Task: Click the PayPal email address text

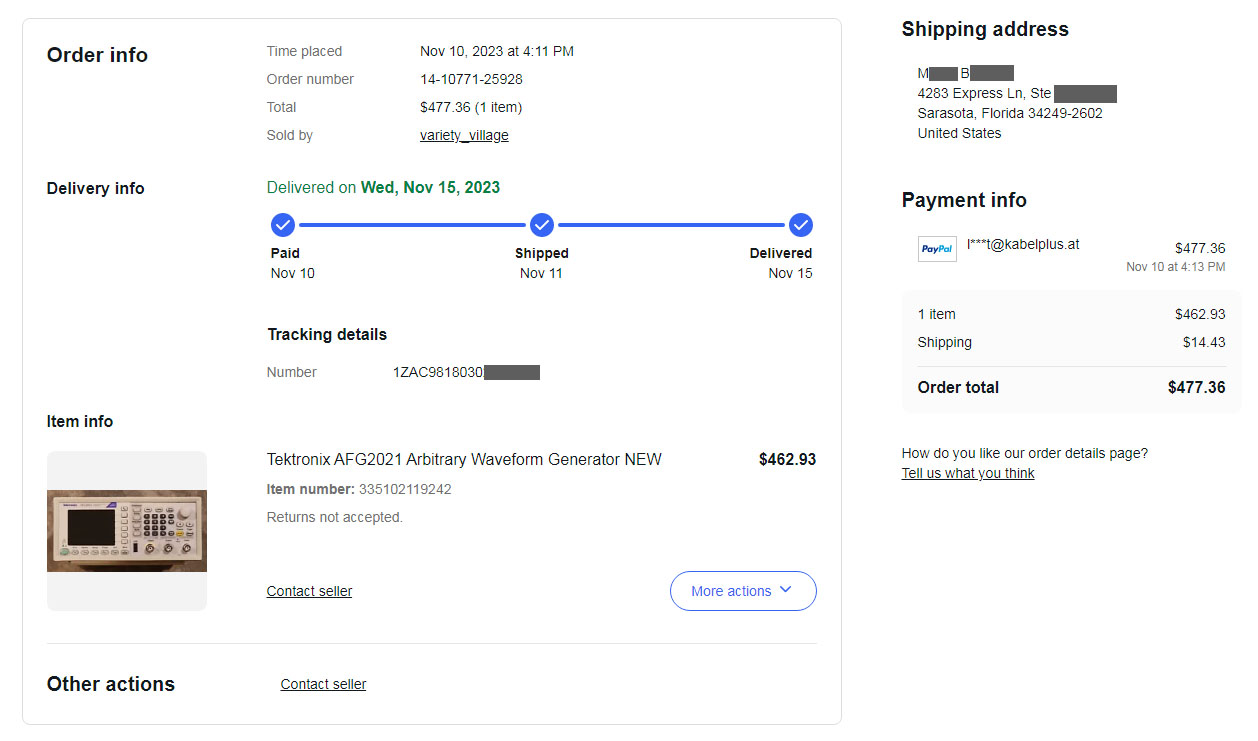Action: coord(1023,244)
